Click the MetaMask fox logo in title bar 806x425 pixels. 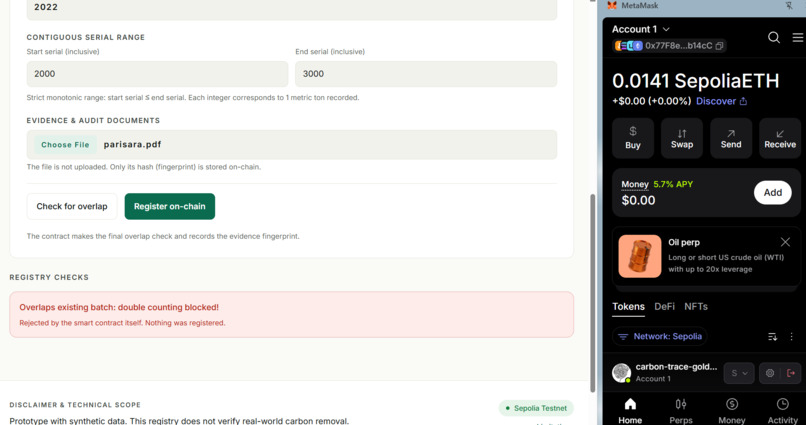click(612, 6)
